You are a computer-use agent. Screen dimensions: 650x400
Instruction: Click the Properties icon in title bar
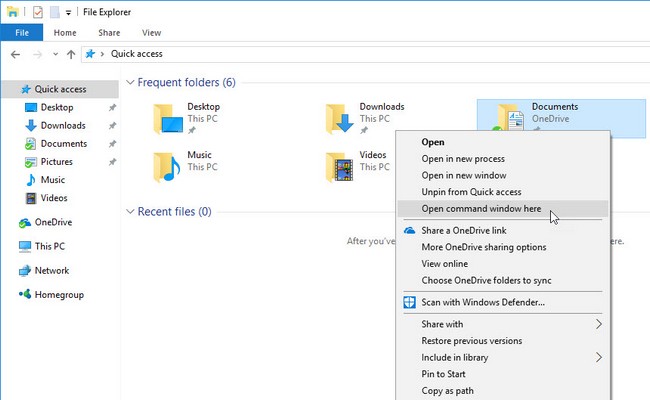point(37,12)
